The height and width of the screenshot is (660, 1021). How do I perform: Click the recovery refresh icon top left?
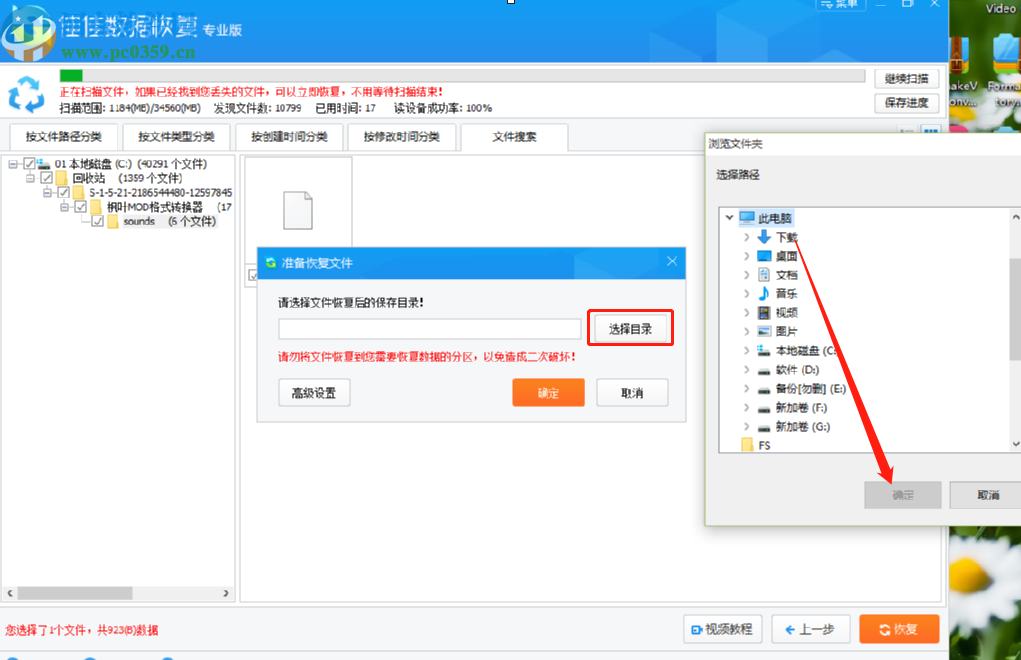[27, 93]
